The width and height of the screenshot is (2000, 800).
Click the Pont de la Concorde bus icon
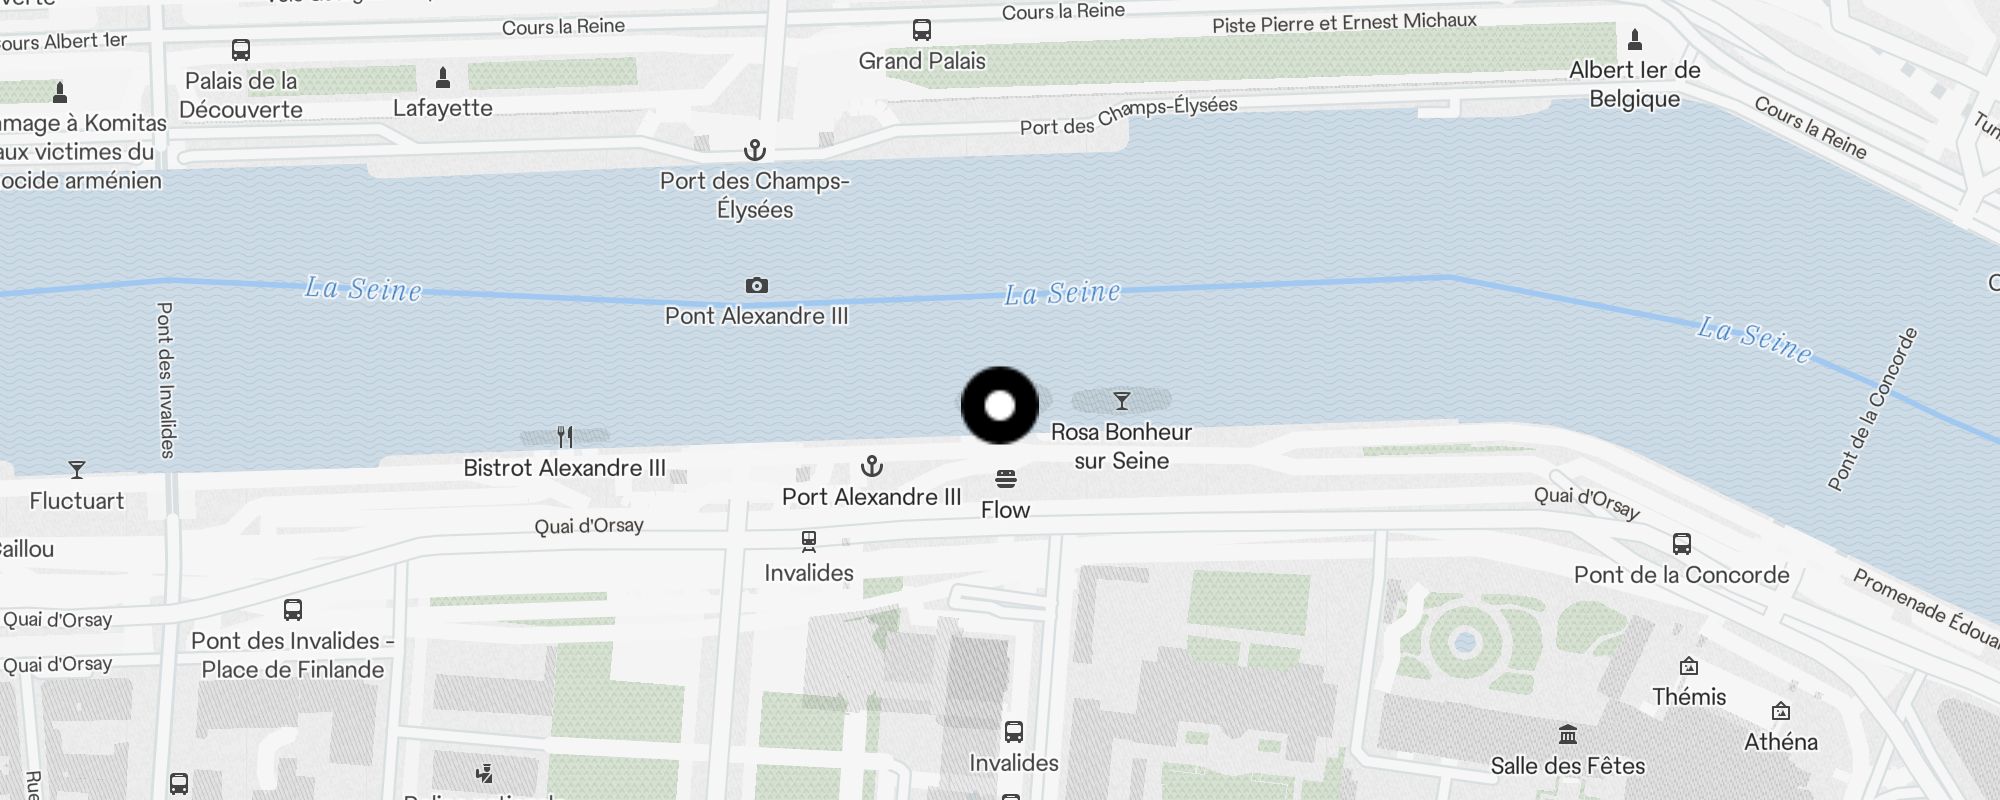pyautogui.click(x=1682, y=544)
